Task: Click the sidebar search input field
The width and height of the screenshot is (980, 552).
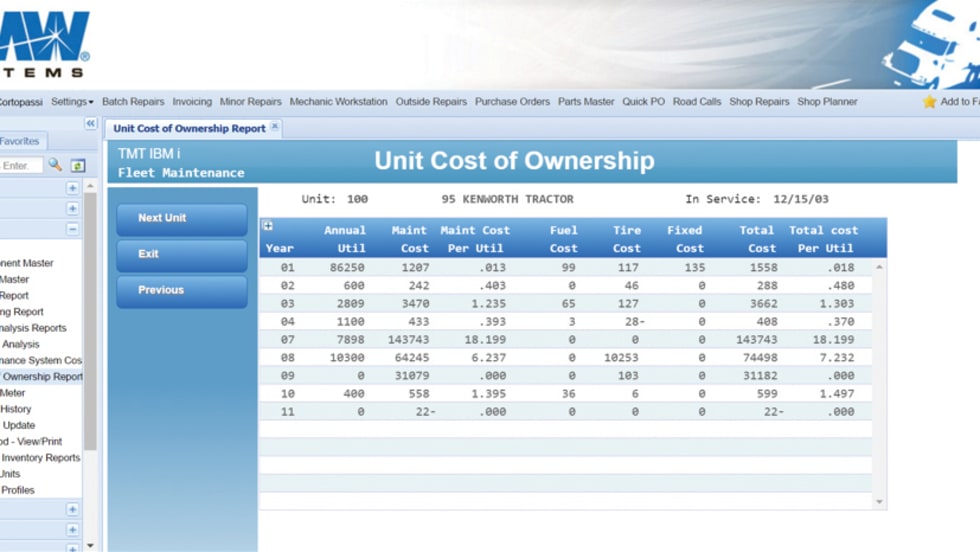Action: pyautogui.click(x=20, y=165)
